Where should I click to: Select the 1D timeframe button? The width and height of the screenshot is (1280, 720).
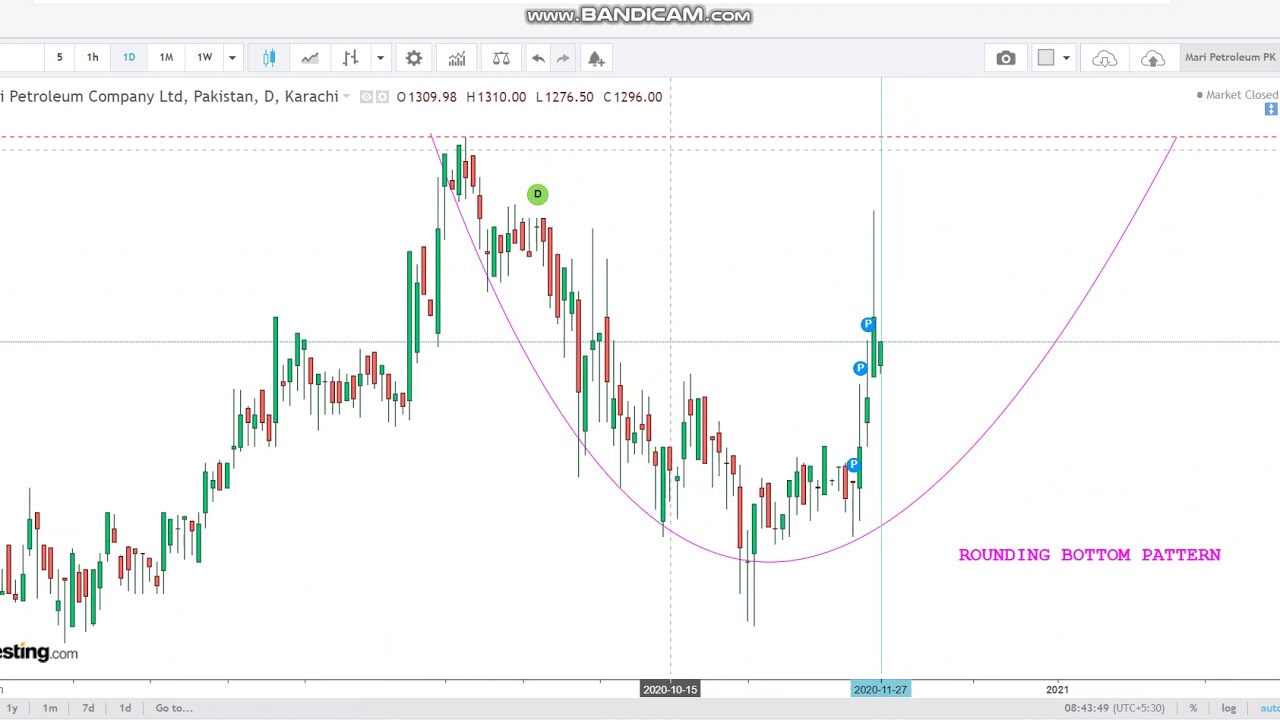tap(129, 58)
